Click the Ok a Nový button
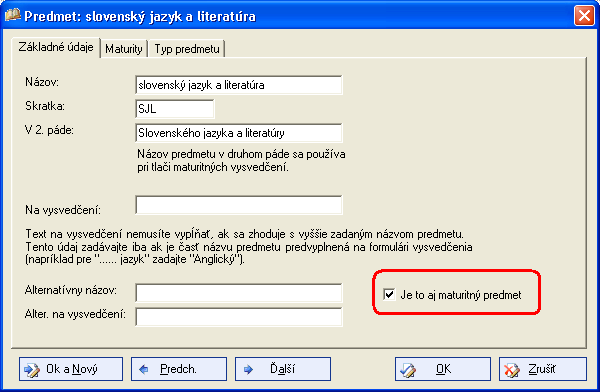This screenshot has width=600, height=392. [x=71, y=369]
